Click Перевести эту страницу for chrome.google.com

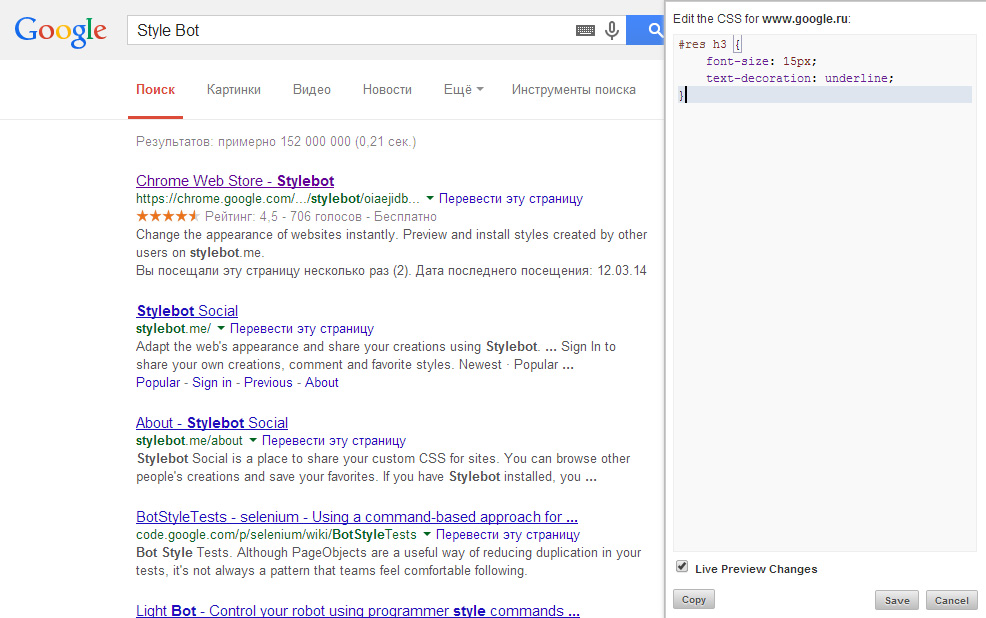click(511, 198)
